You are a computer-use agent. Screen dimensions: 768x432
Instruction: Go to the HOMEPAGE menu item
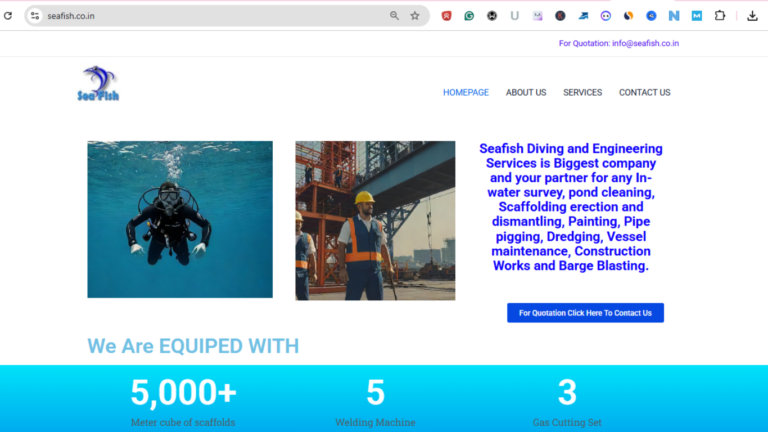pos(466,93)
